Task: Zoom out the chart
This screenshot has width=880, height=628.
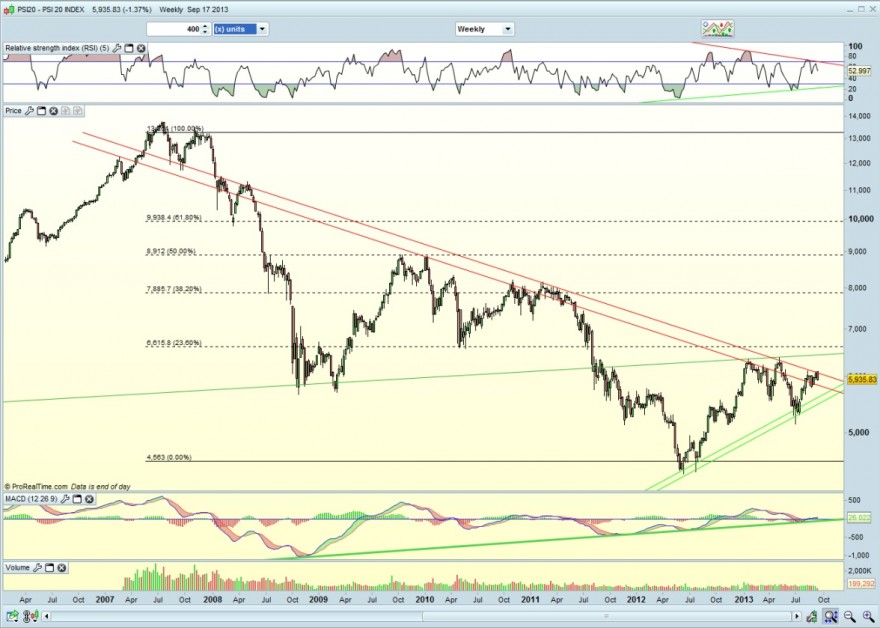Action: pyautogui.click(x=850, y=616)
